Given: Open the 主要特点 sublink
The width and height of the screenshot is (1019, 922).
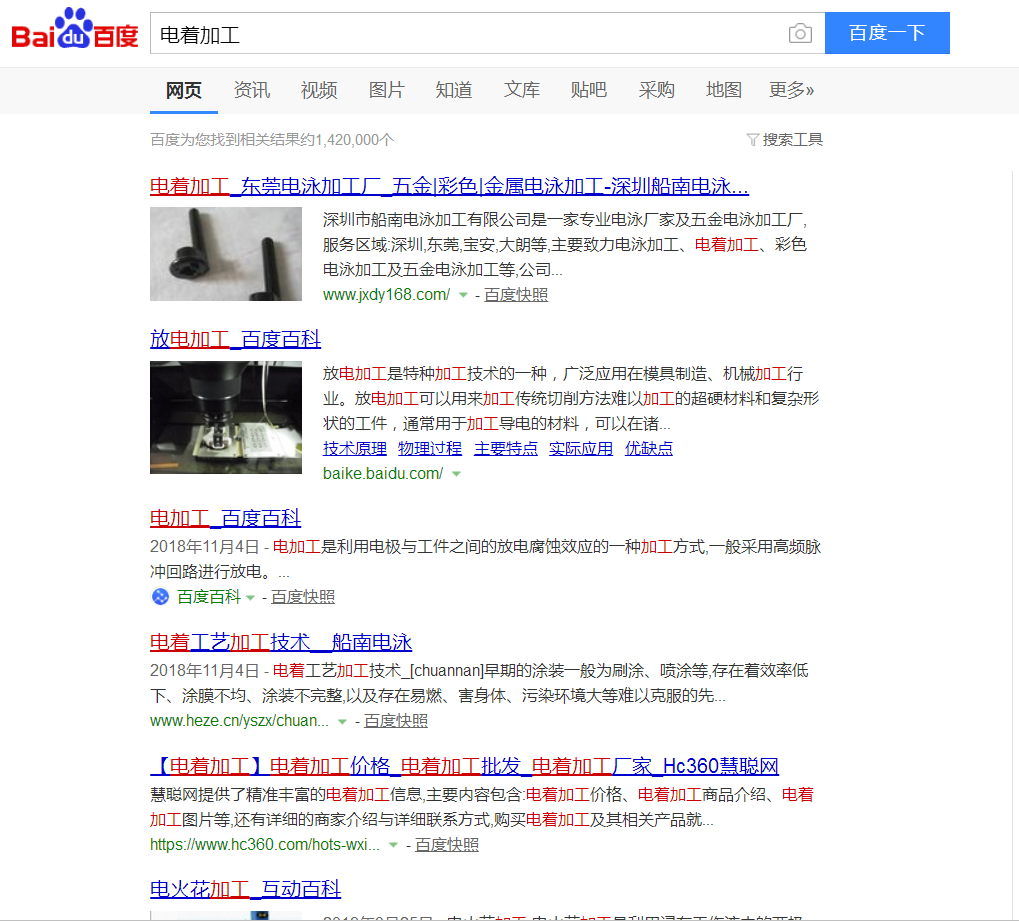Looking at the screenshot, I should point(506,448).
